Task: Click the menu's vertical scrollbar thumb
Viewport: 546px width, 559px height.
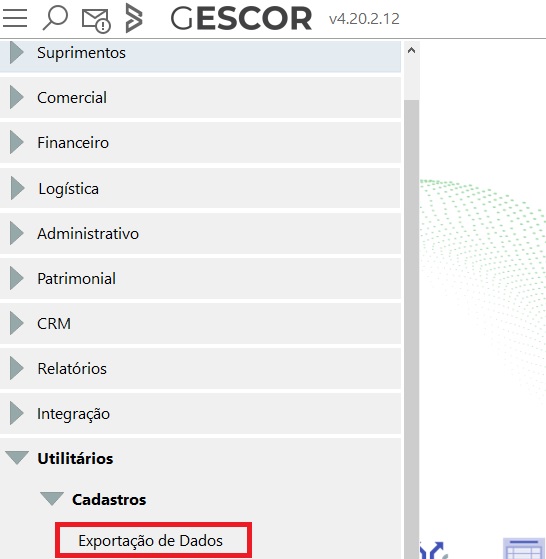Action: pyautogui.click(x=411, y=329)
